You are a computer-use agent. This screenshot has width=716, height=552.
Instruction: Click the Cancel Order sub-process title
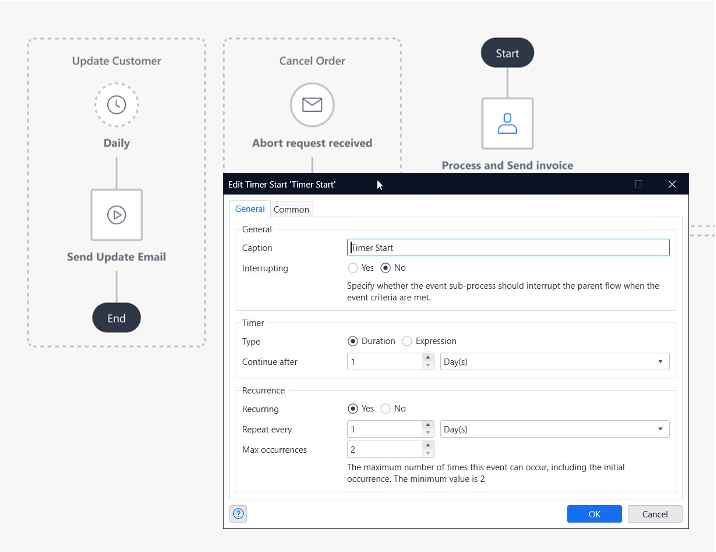tap(312, 61)
